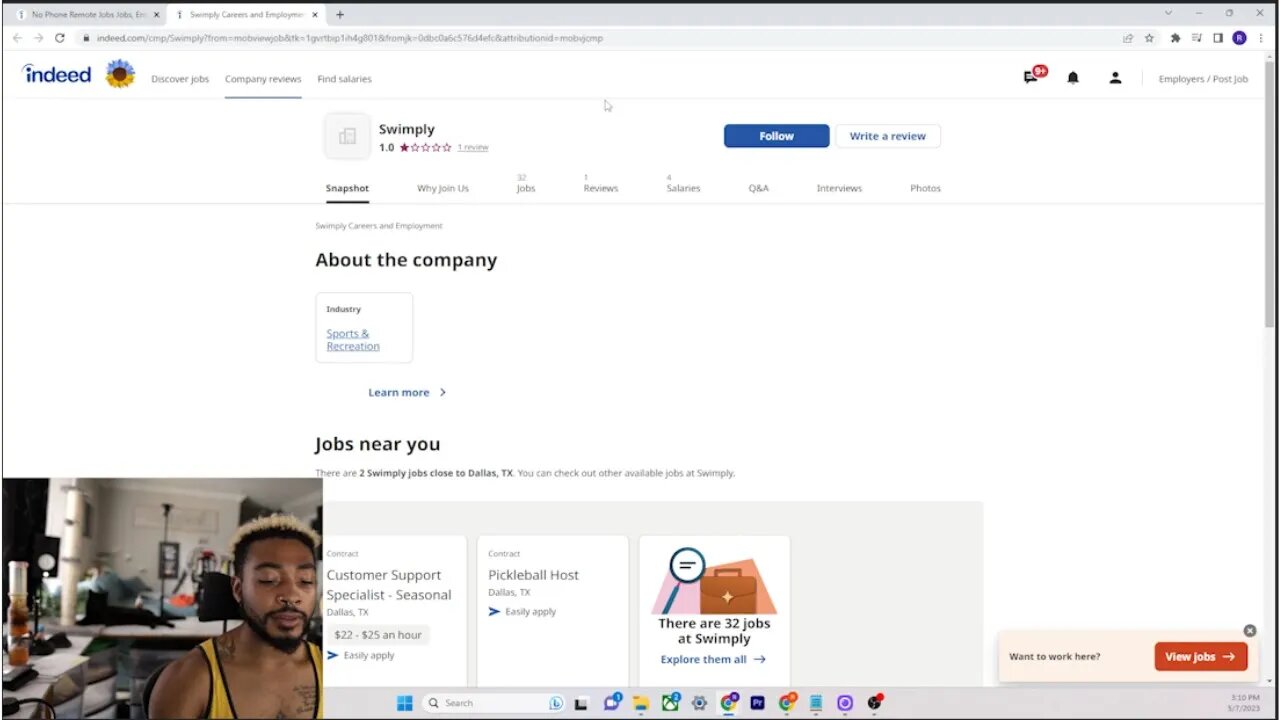Click the Swimply star rating

(x=425, y=148)
